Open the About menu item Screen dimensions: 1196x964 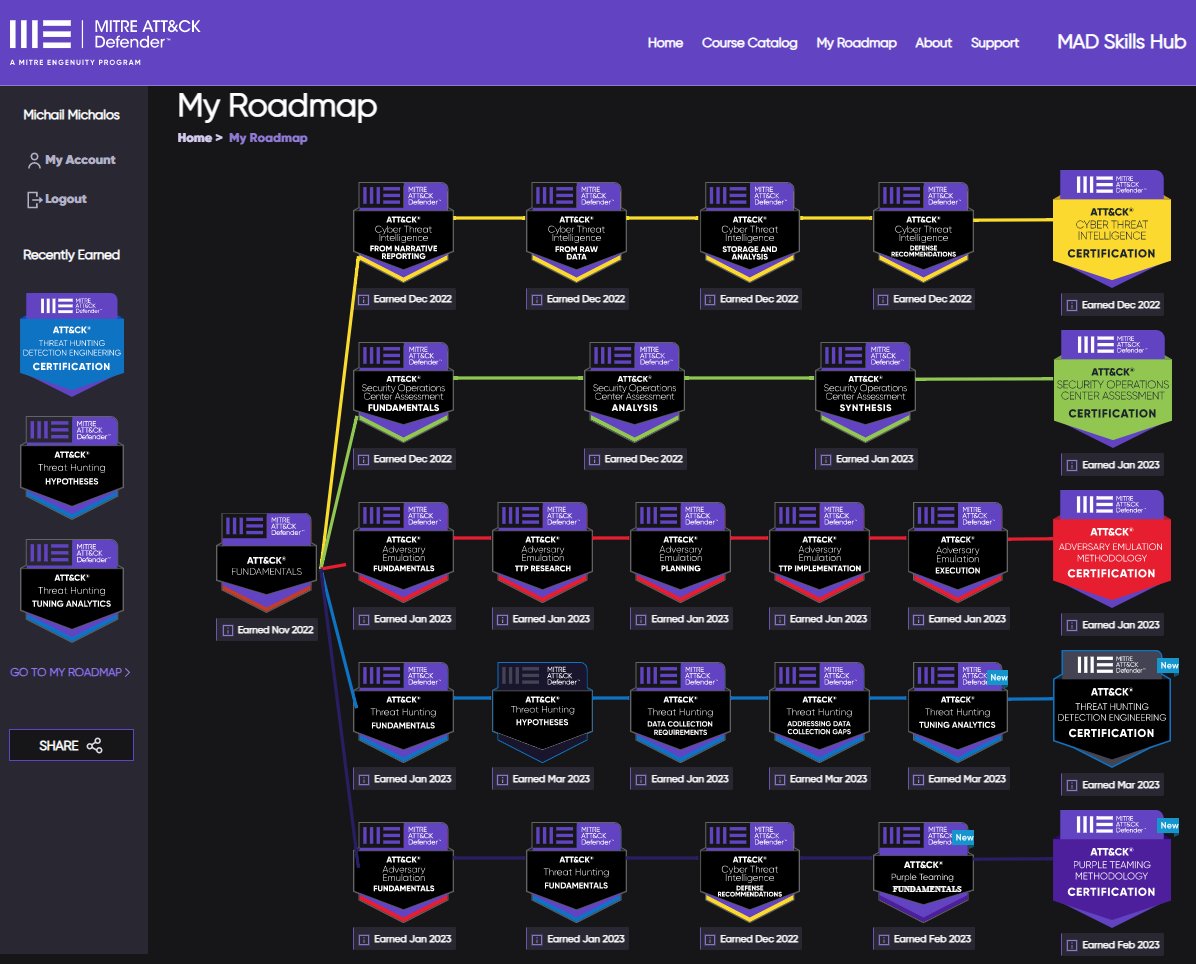tap(933, 43)
